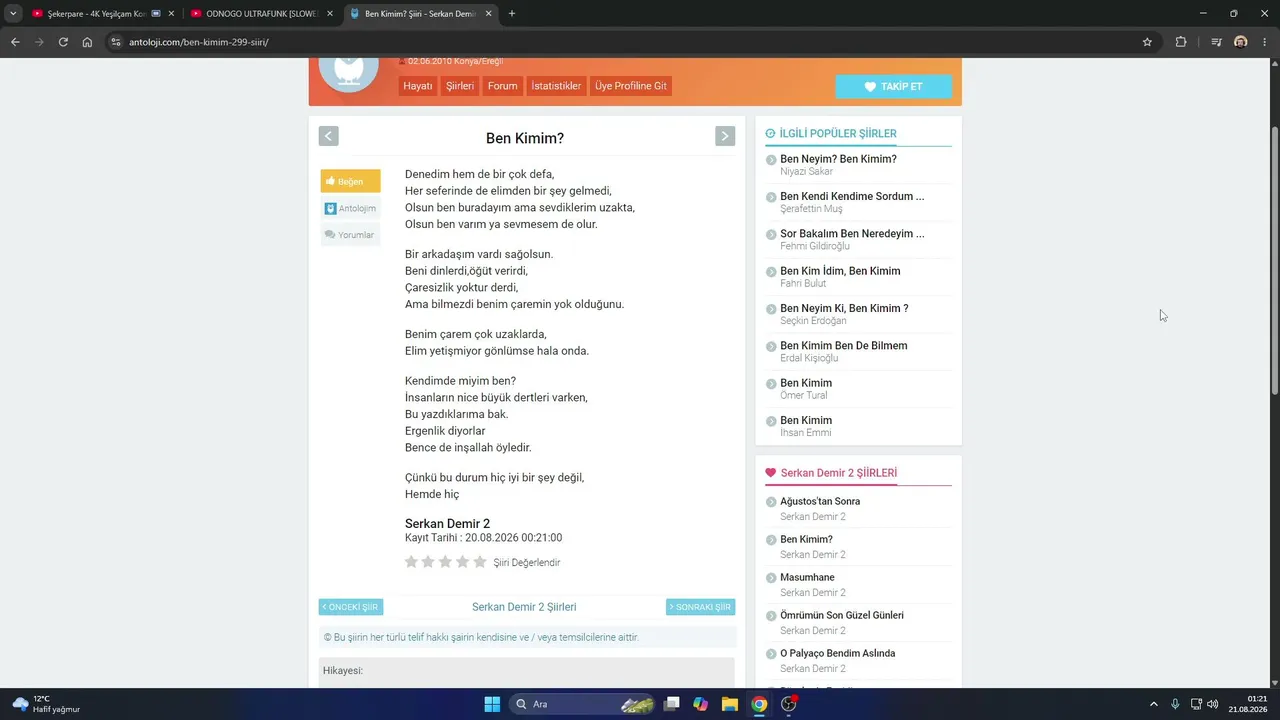Click the page vertical scrollbar
Image resolution: width=1280 pixels, height=720 pixels.
[x=1274, y=260]
